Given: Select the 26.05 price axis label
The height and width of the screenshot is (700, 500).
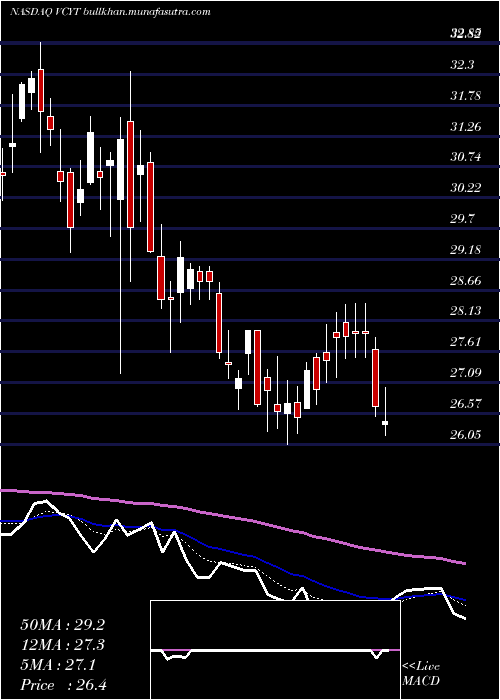Looking at the screenshot, I should click(466, 434).
